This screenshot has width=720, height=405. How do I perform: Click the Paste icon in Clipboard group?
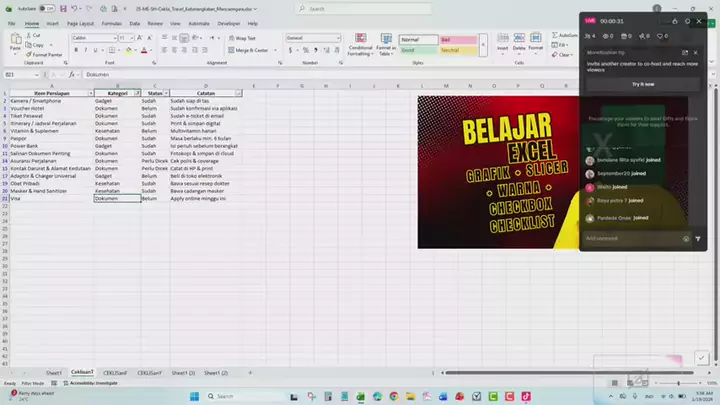coord(15,43)
